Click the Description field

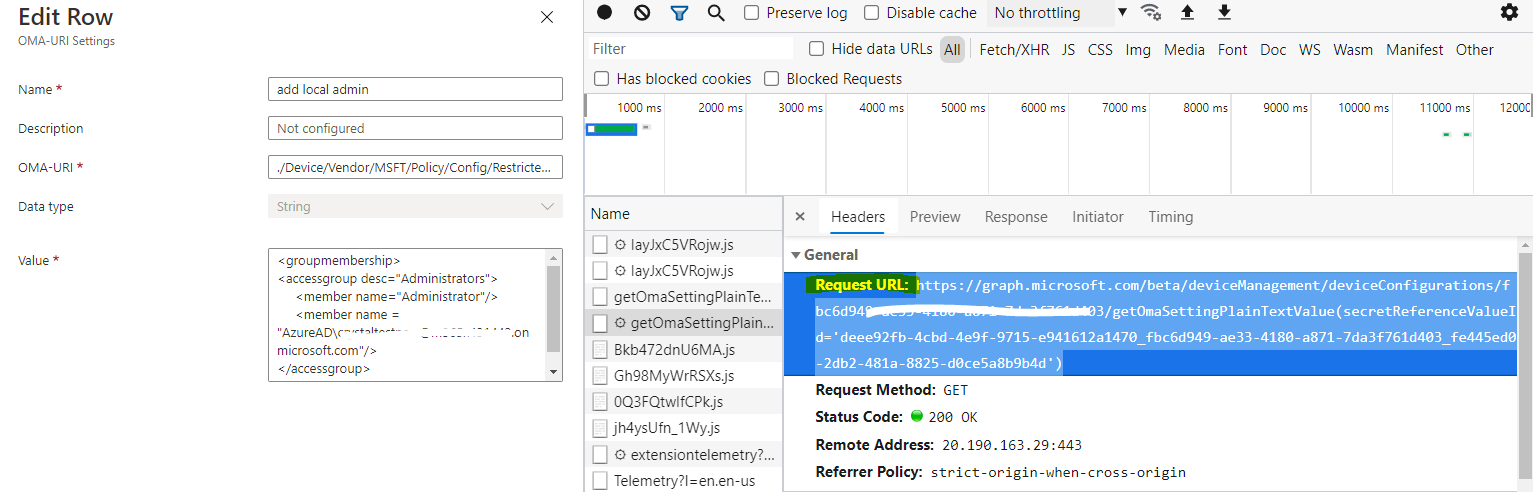[x=415, y=128]
